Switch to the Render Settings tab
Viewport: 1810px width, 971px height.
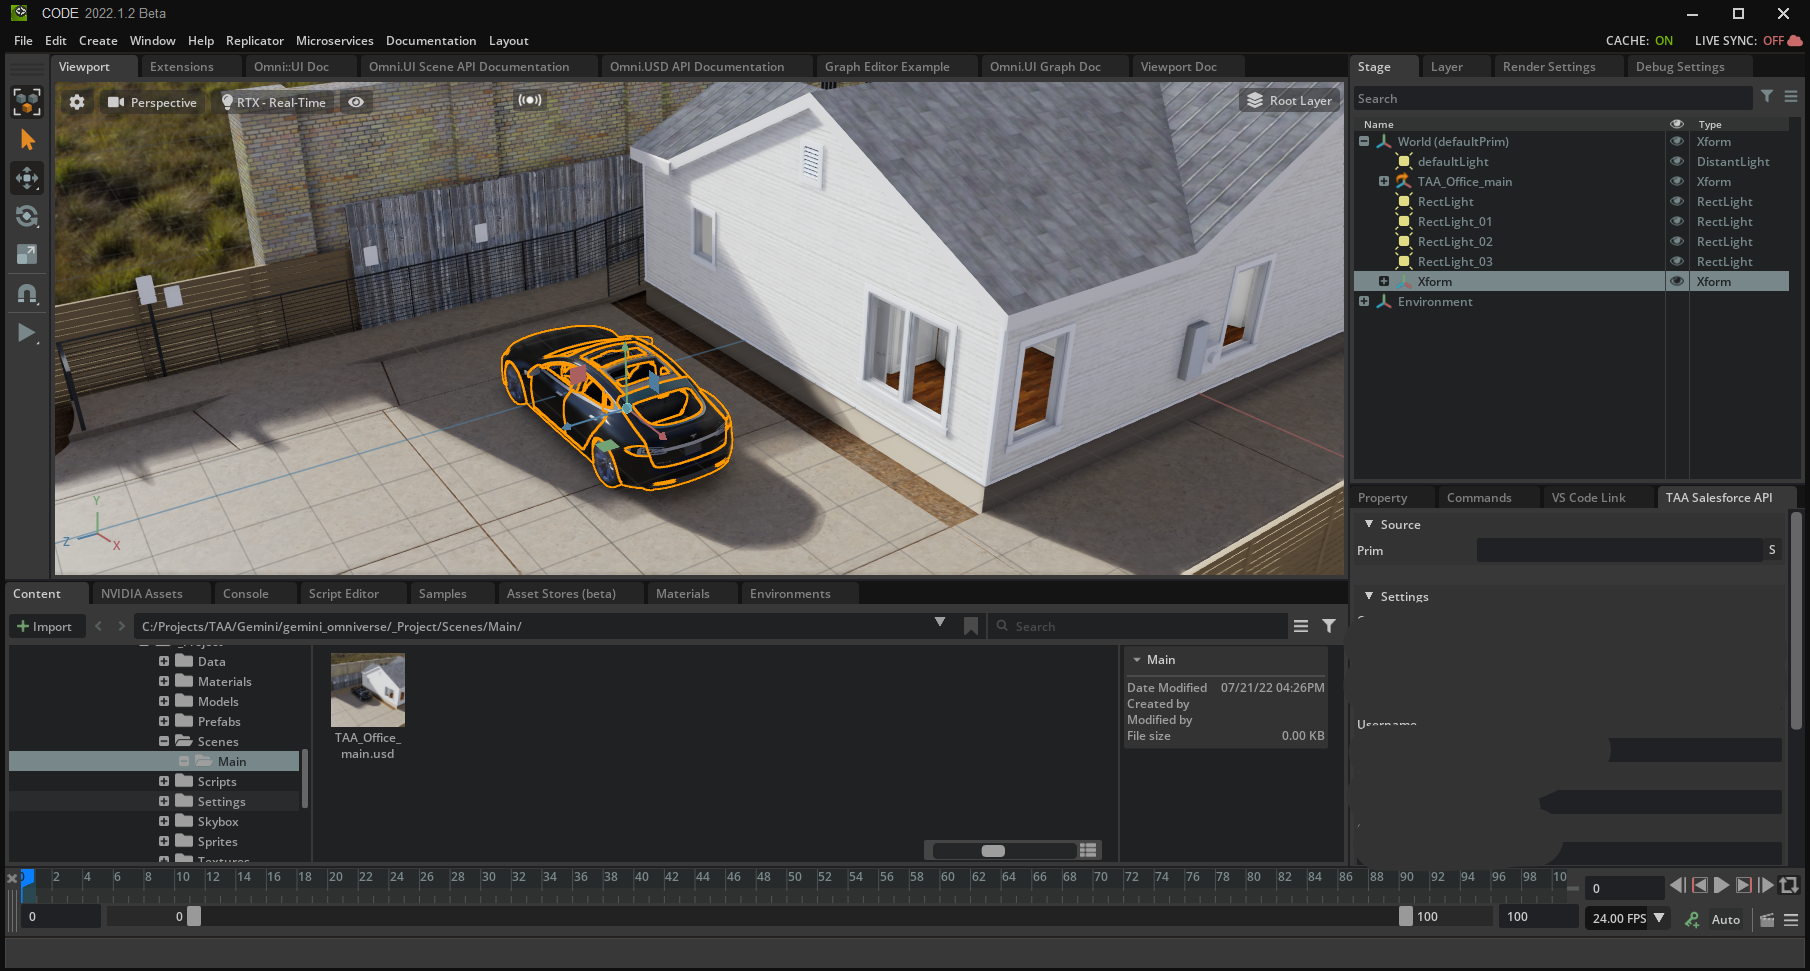(1548, 67)
